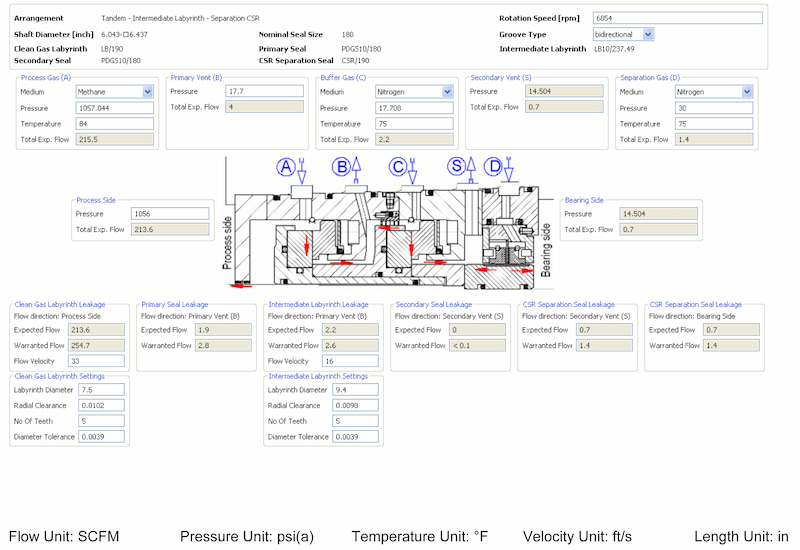Click the Buffer Gas Pressure field 17.708
The width and height of the screenshot is (800, 550).
coord(414,108)
